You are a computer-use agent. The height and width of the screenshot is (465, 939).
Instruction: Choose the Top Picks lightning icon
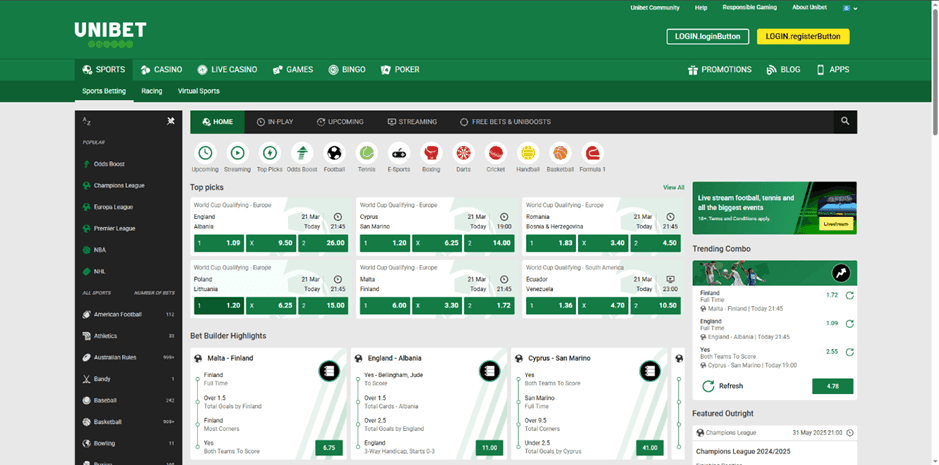tap(270, 153)
